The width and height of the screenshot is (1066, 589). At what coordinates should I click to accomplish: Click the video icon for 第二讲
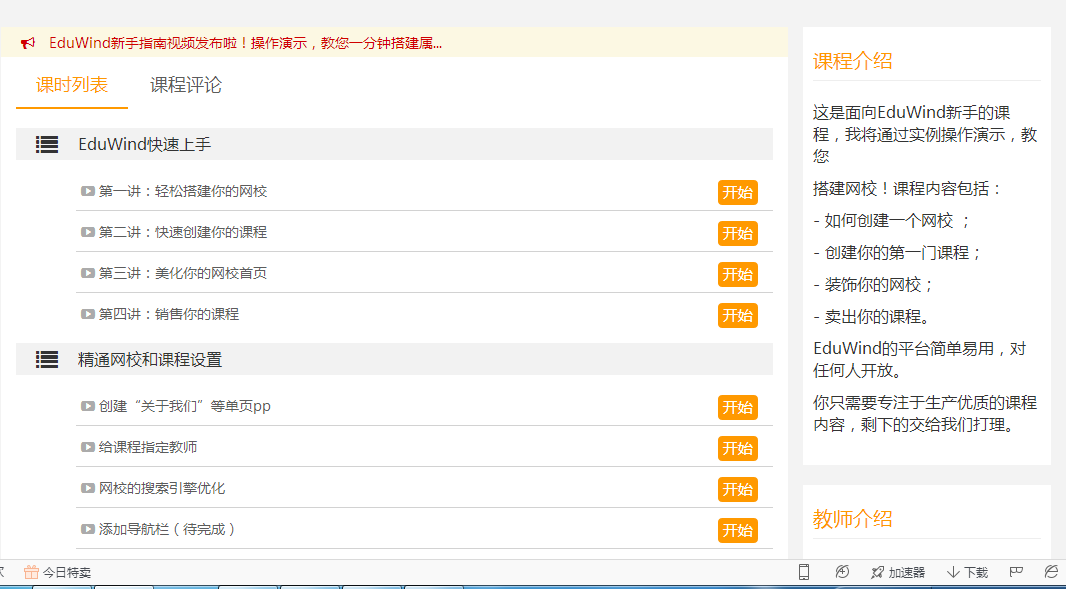pos(88,232)
